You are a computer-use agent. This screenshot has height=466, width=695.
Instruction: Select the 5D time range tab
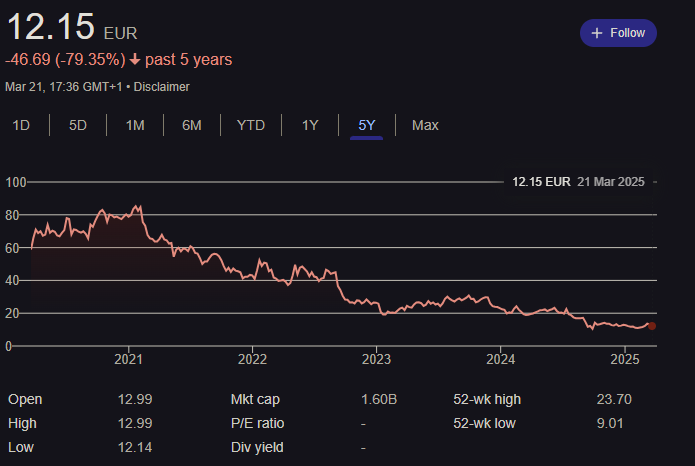(x=78, y=125)
